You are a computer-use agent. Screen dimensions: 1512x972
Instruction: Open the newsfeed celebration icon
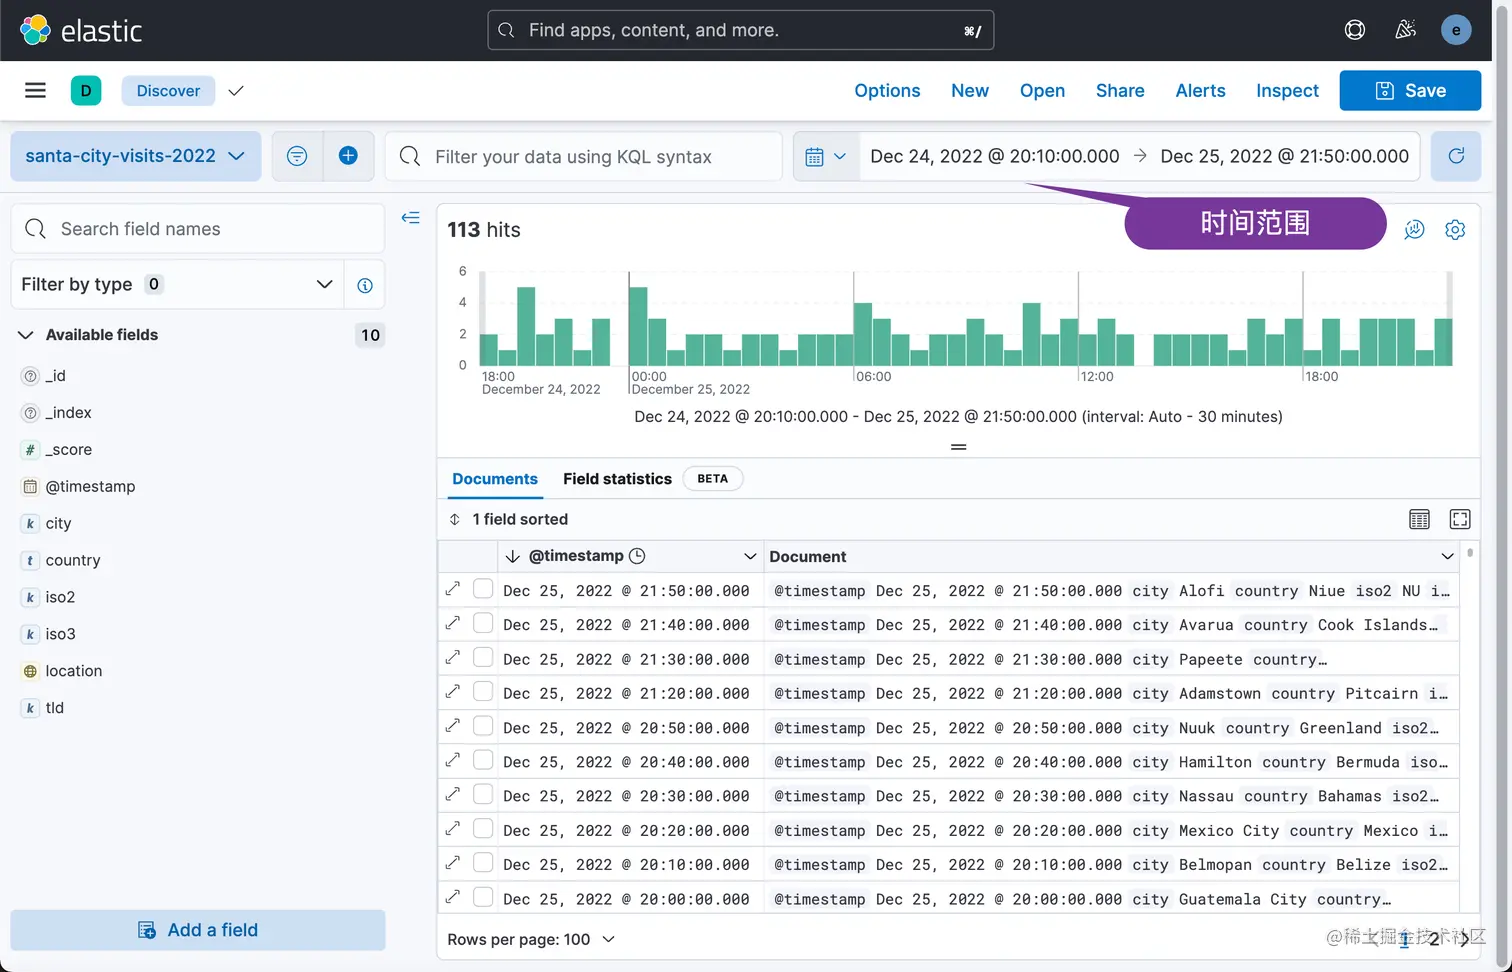(x=1405, y=30)
